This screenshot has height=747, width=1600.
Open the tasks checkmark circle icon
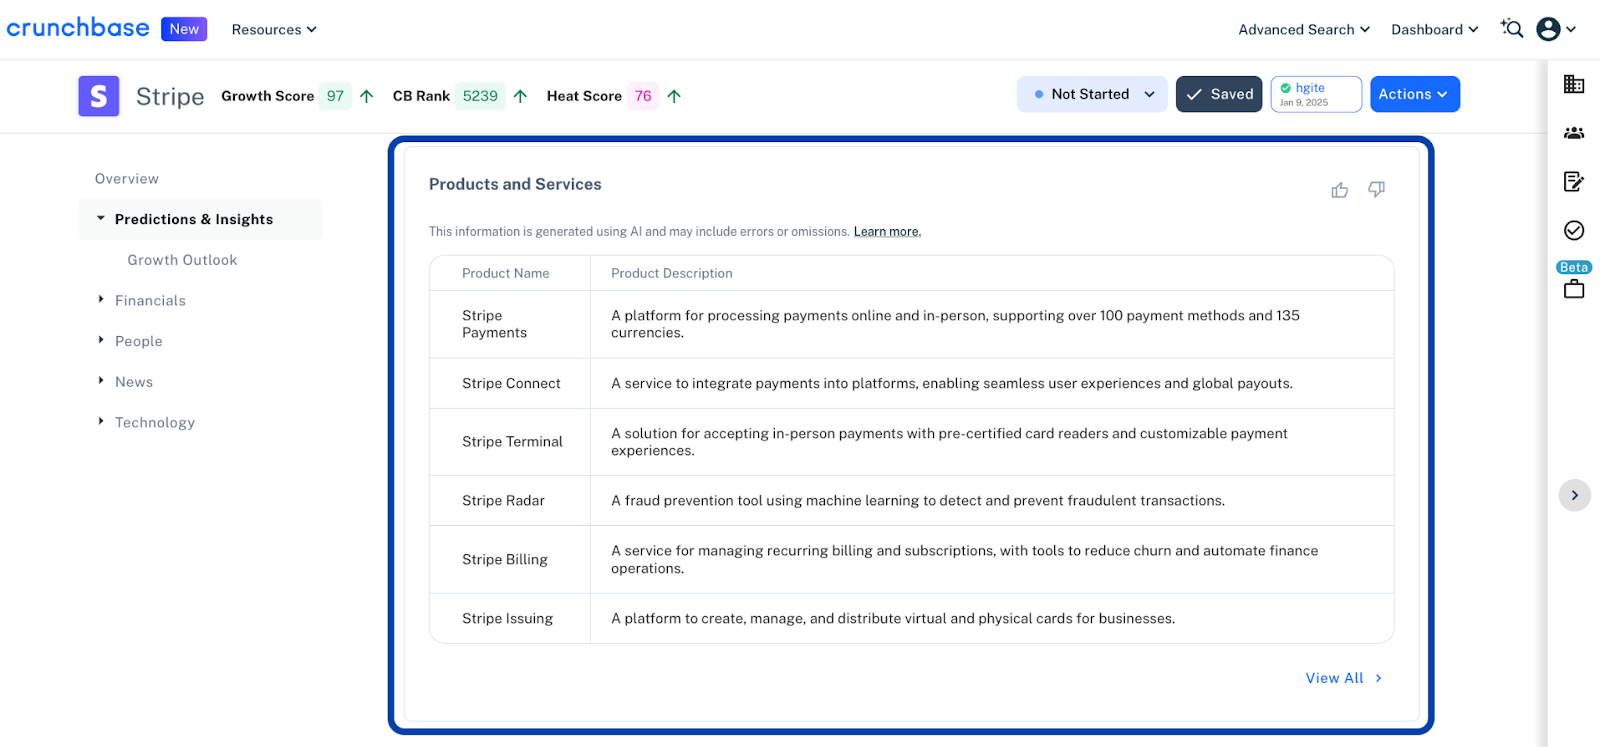point(1574,231)
